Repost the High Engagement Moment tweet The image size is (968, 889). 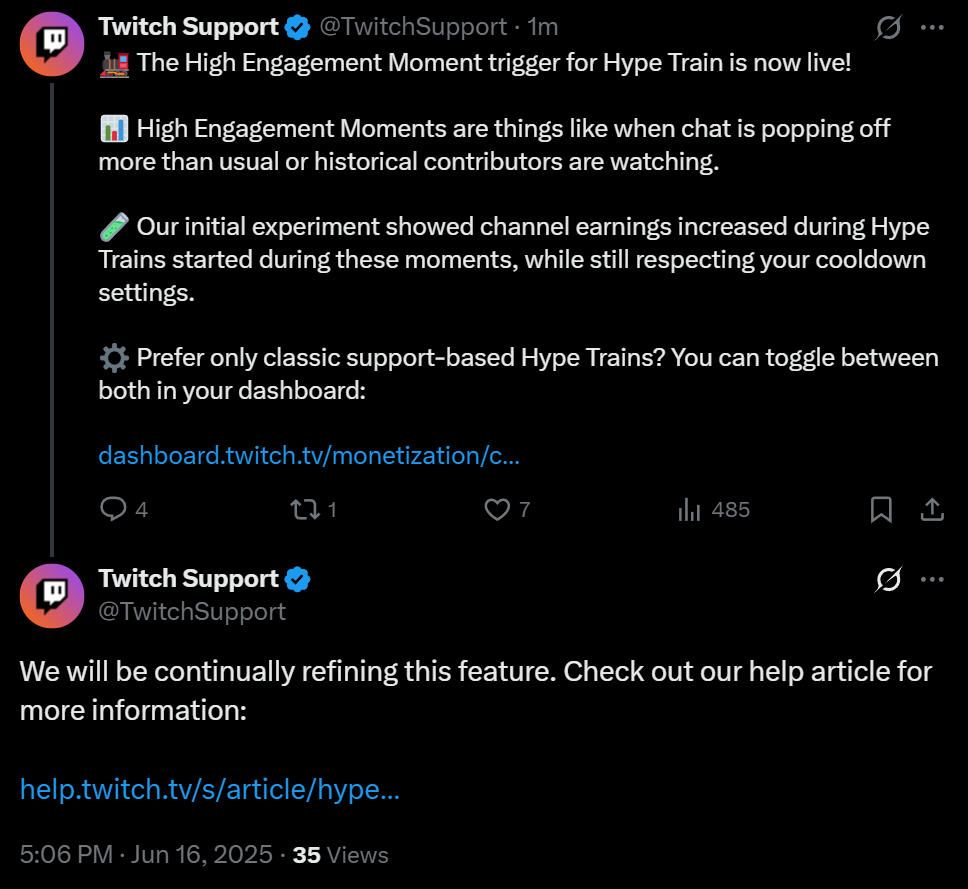[x=303, y=510]
